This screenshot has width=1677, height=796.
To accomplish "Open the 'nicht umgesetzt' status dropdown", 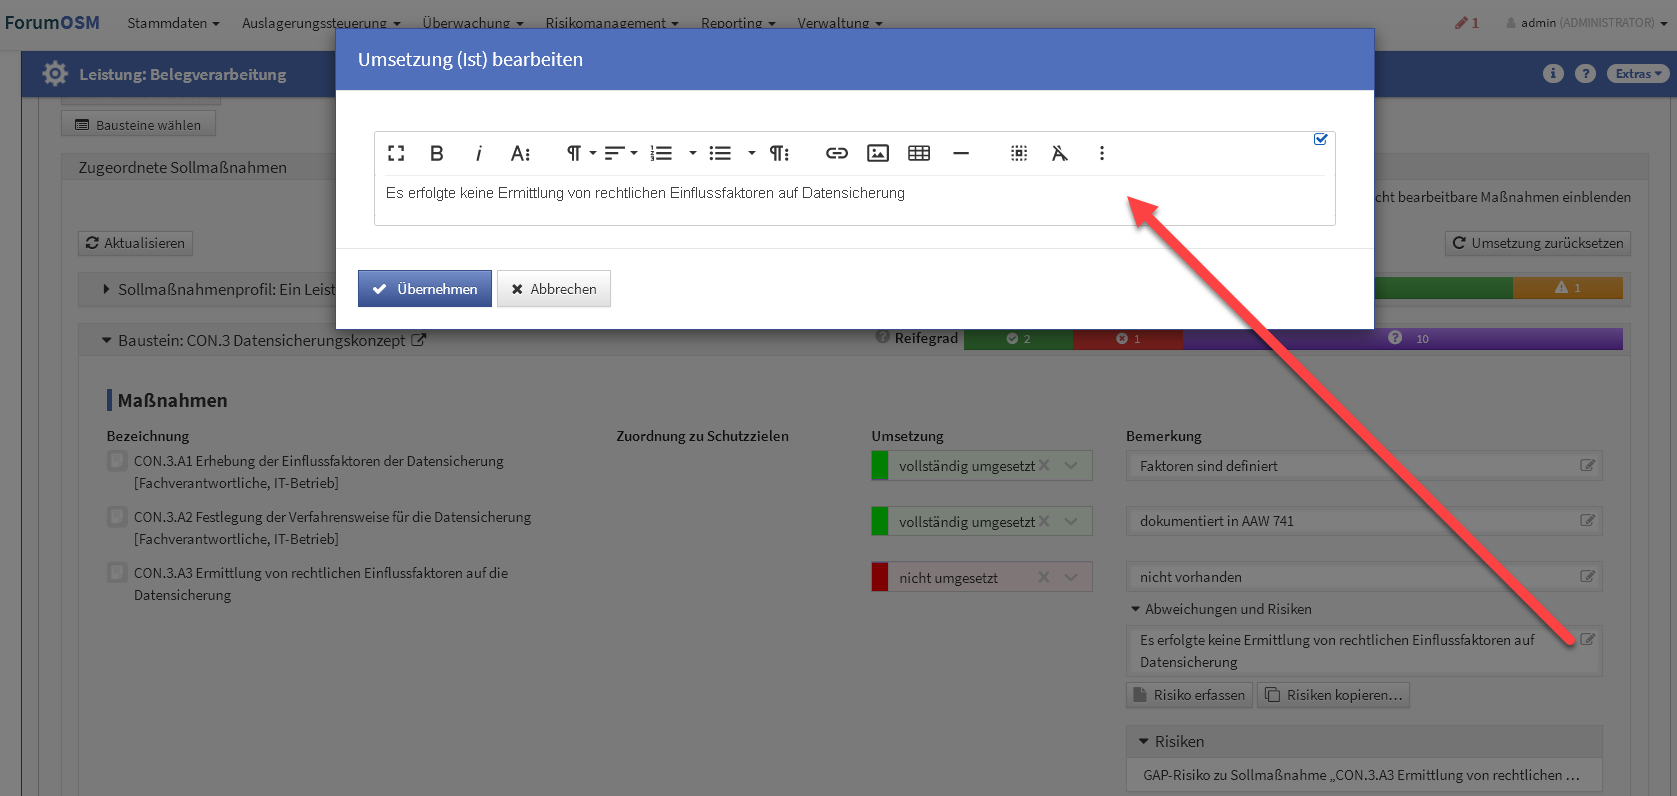I will (x=1071, y=577).
